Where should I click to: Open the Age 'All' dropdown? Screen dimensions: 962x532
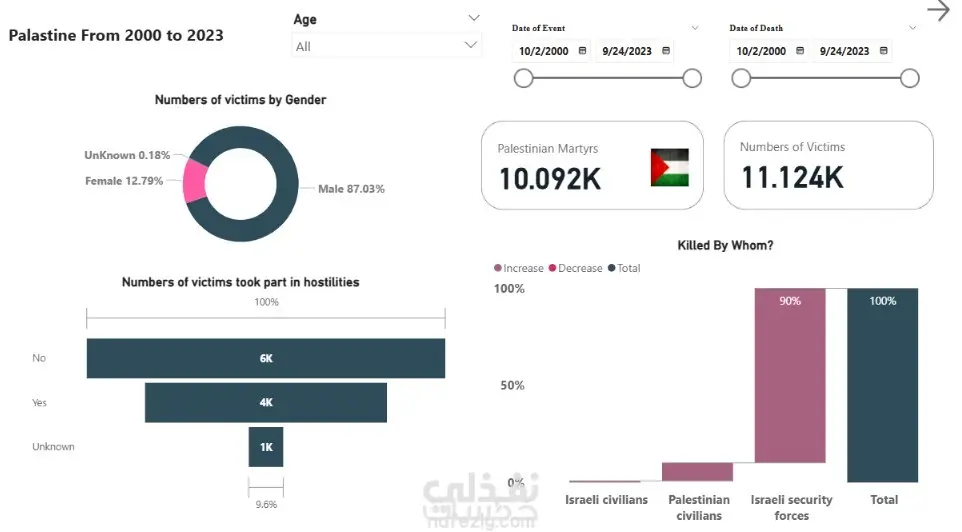(472, 46)
